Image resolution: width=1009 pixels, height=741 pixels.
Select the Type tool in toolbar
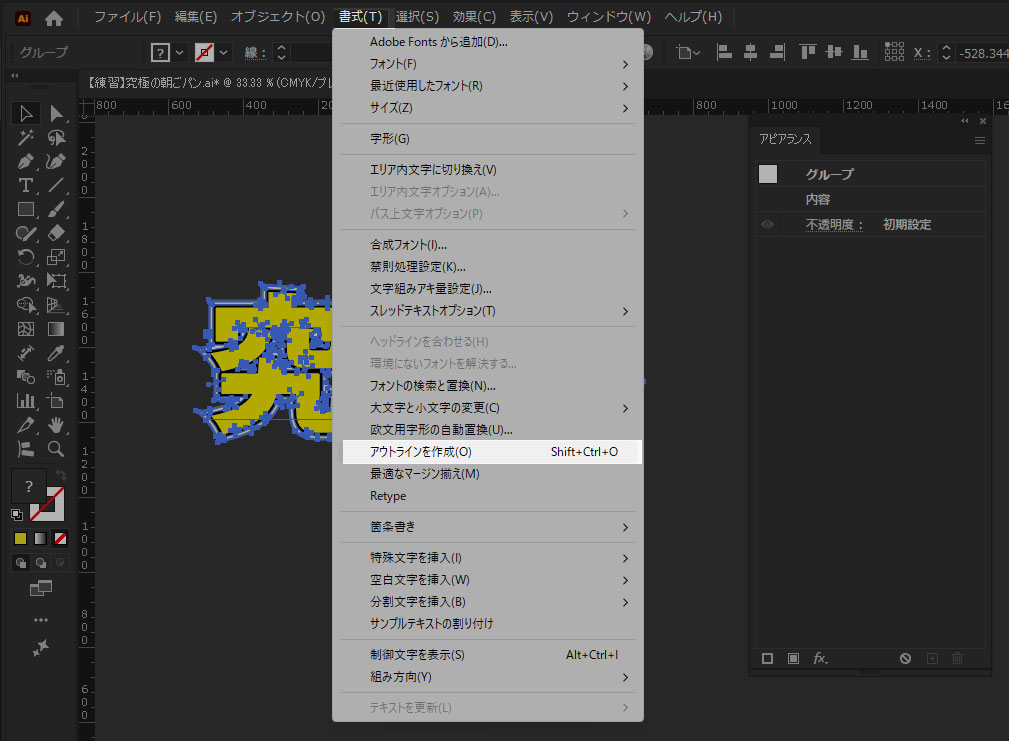pyautogui.click(x=26, y=185)
